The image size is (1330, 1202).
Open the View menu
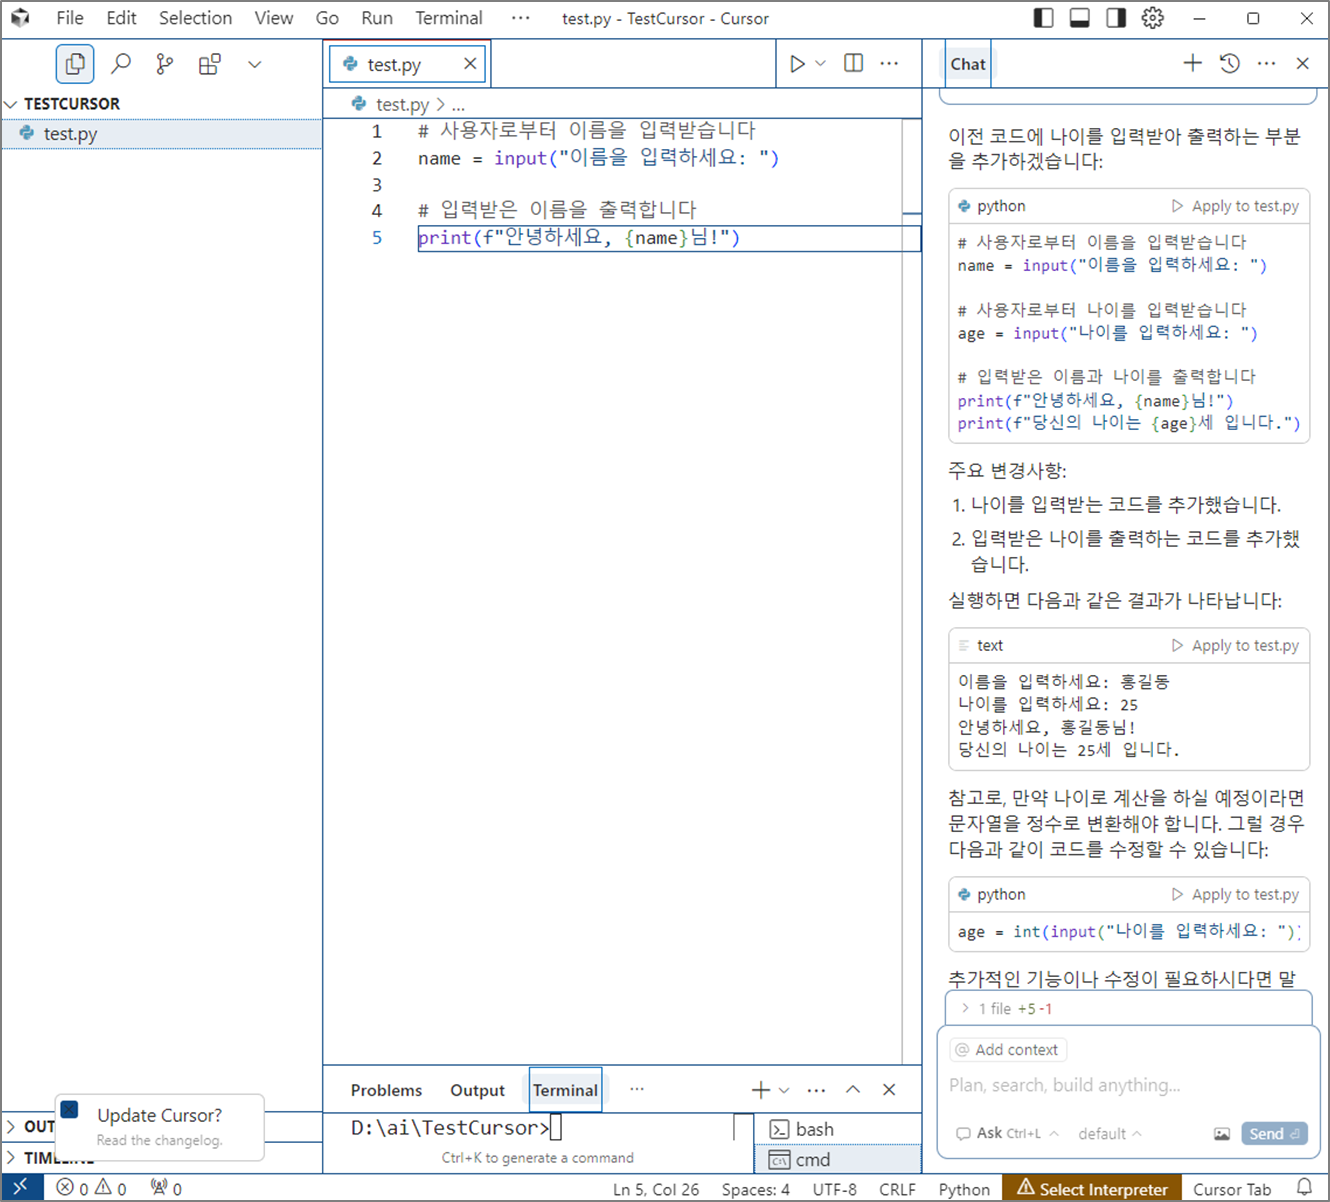(274, 18)
